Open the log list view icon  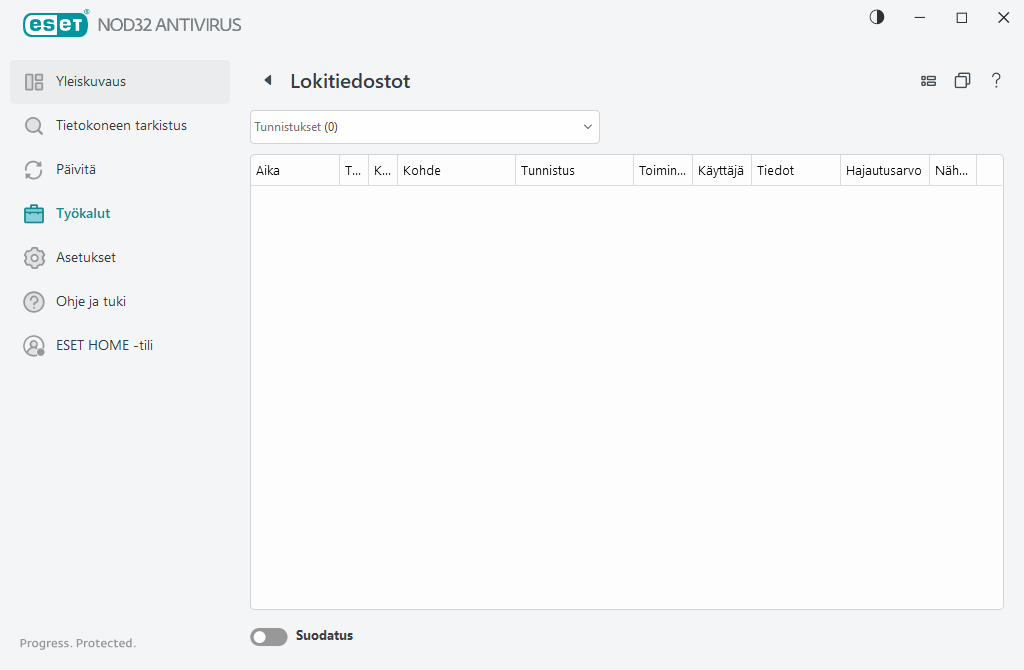[928, 80]
